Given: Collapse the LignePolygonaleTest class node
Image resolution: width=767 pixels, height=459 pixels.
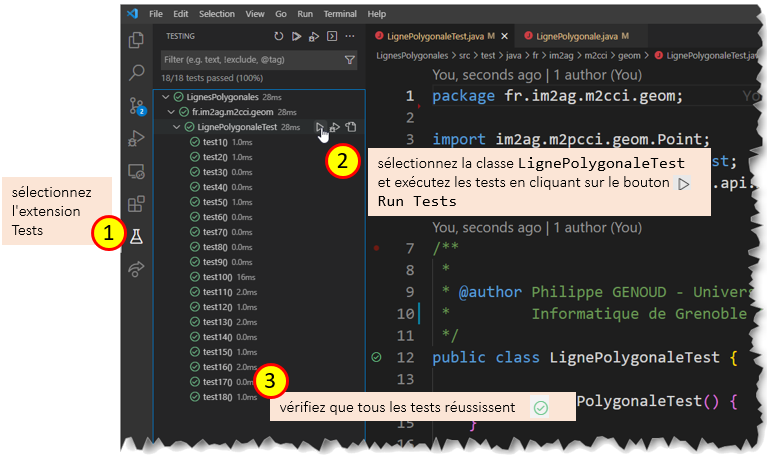Looking at the screenshot, I should (x=178, y=127).
